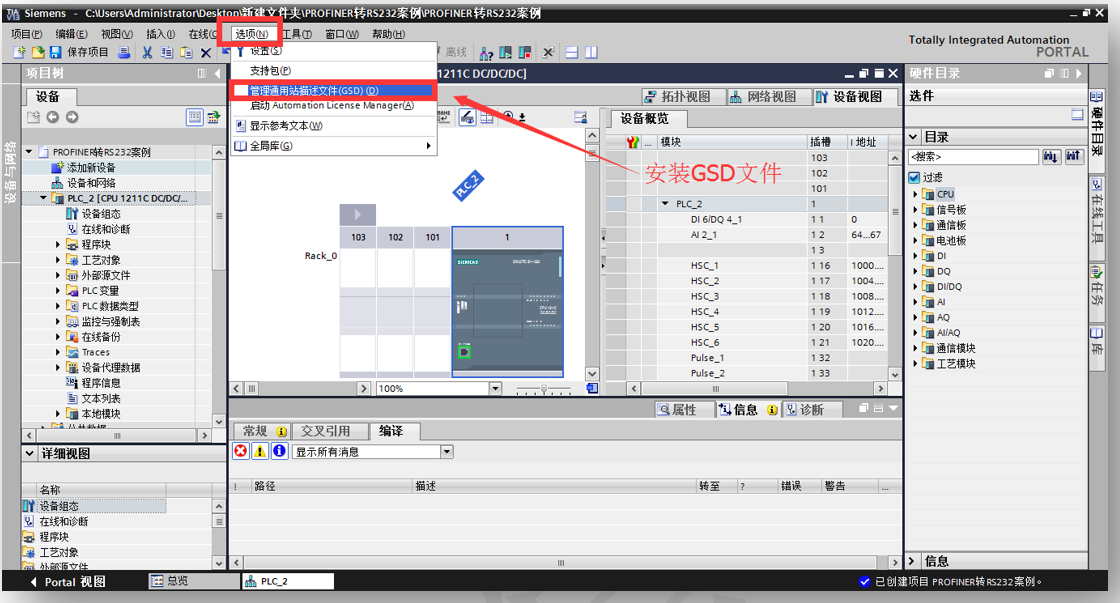
Task: Switch to Portal 视图
Action: point(68,582)
